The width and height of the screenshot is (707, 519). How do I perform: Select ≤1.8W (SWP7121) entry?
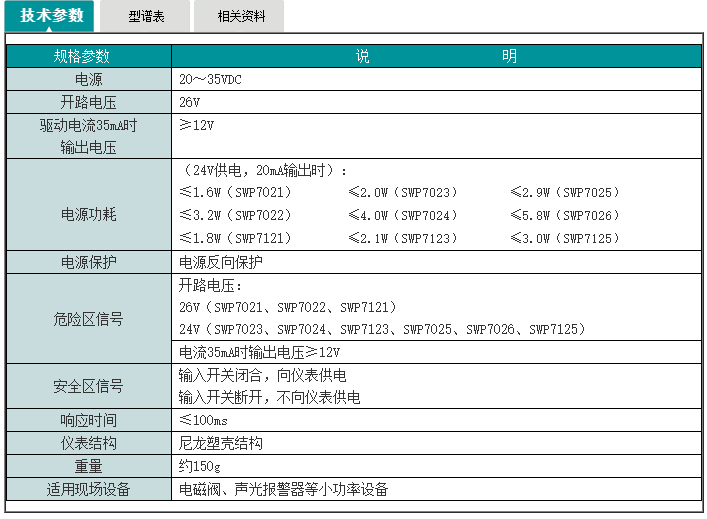236,238
